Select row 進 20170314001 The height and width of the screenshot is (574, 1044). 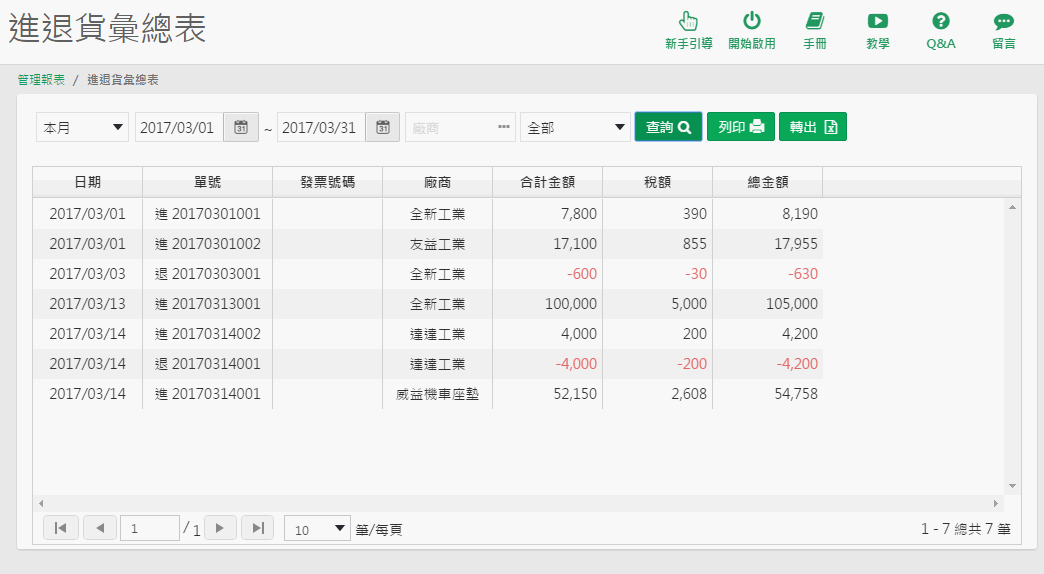(427, 394)
